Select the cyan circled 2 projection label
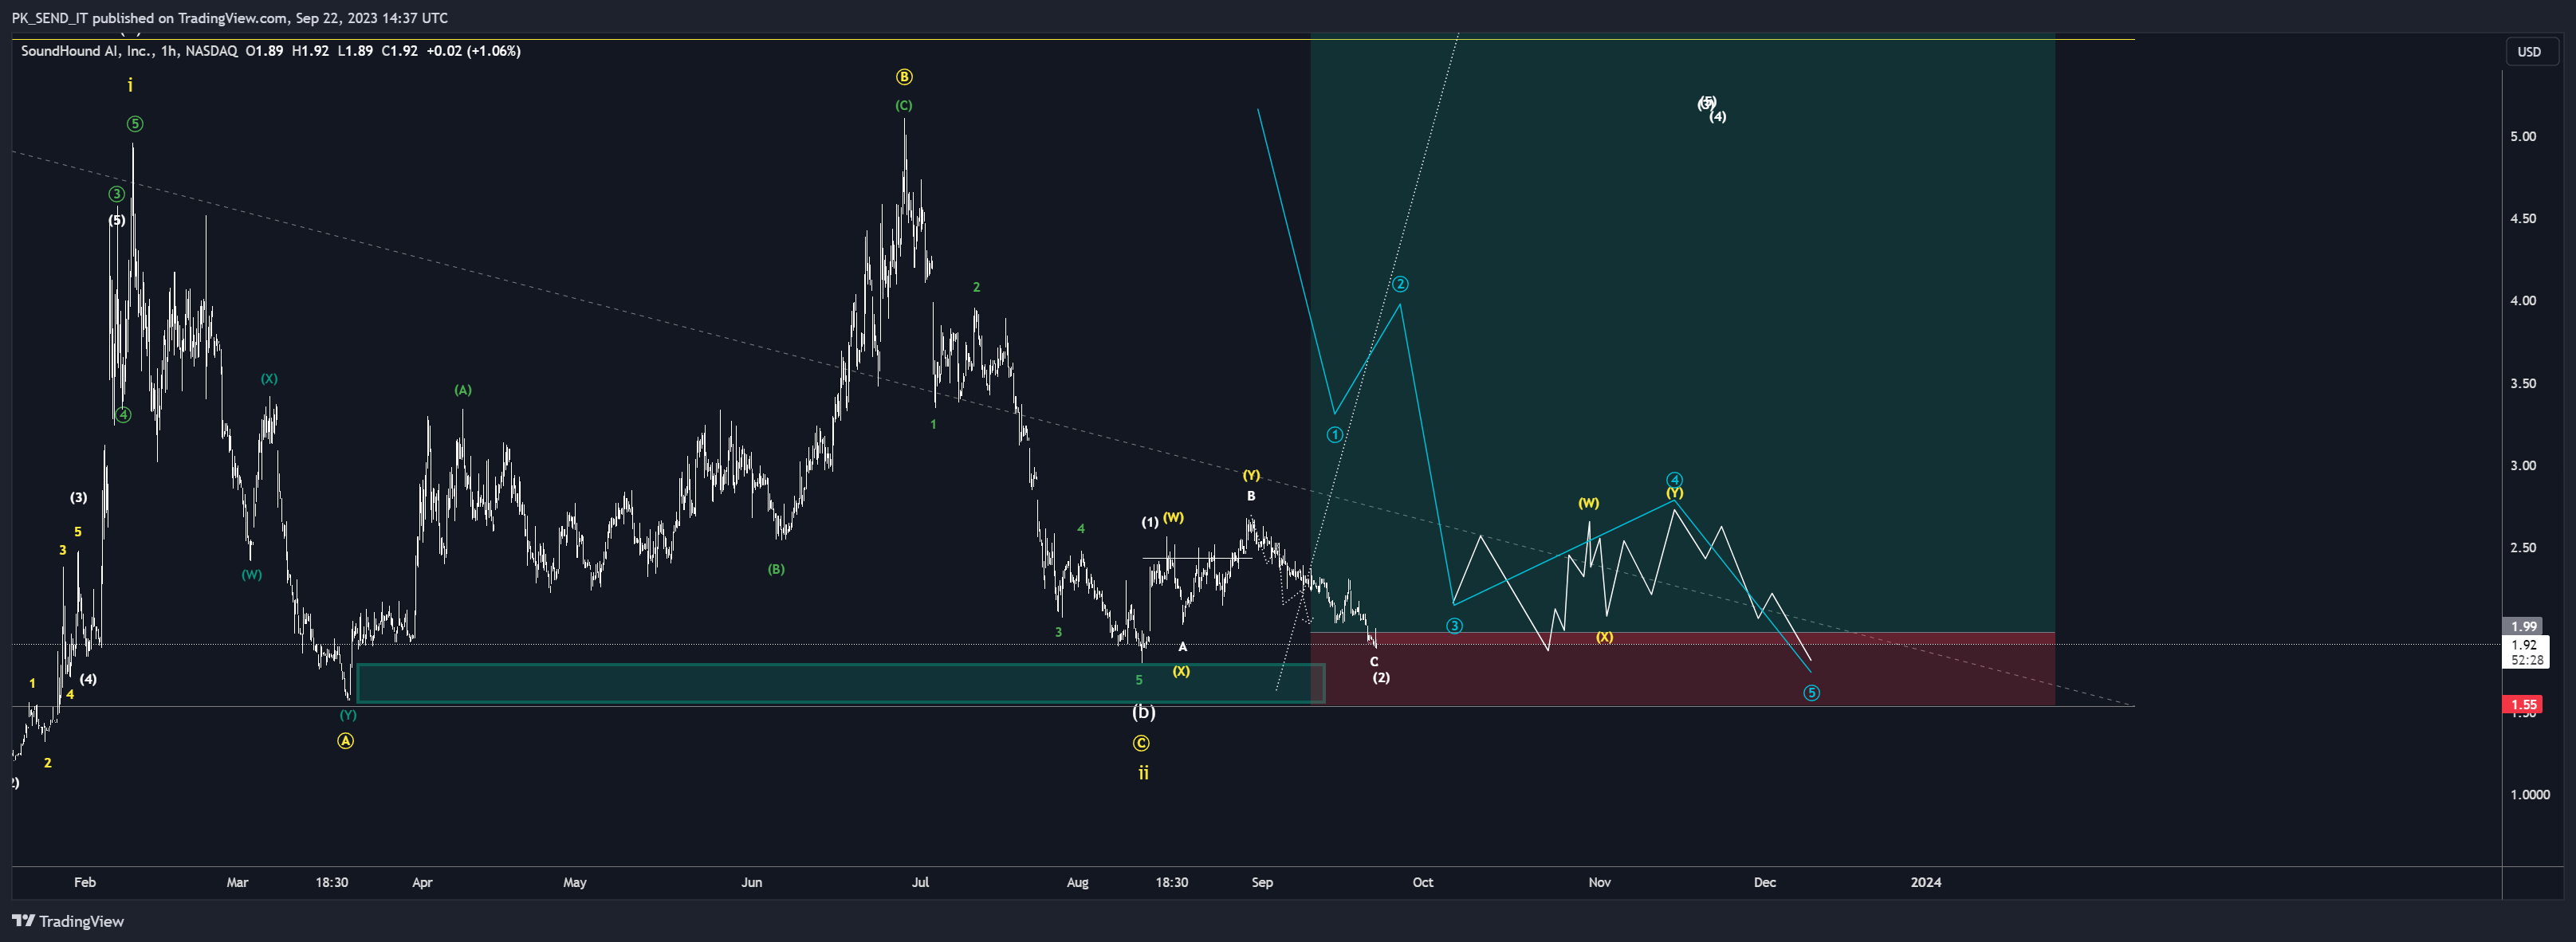This screenshot has width=2576, height=942. tap(1401, 285)
